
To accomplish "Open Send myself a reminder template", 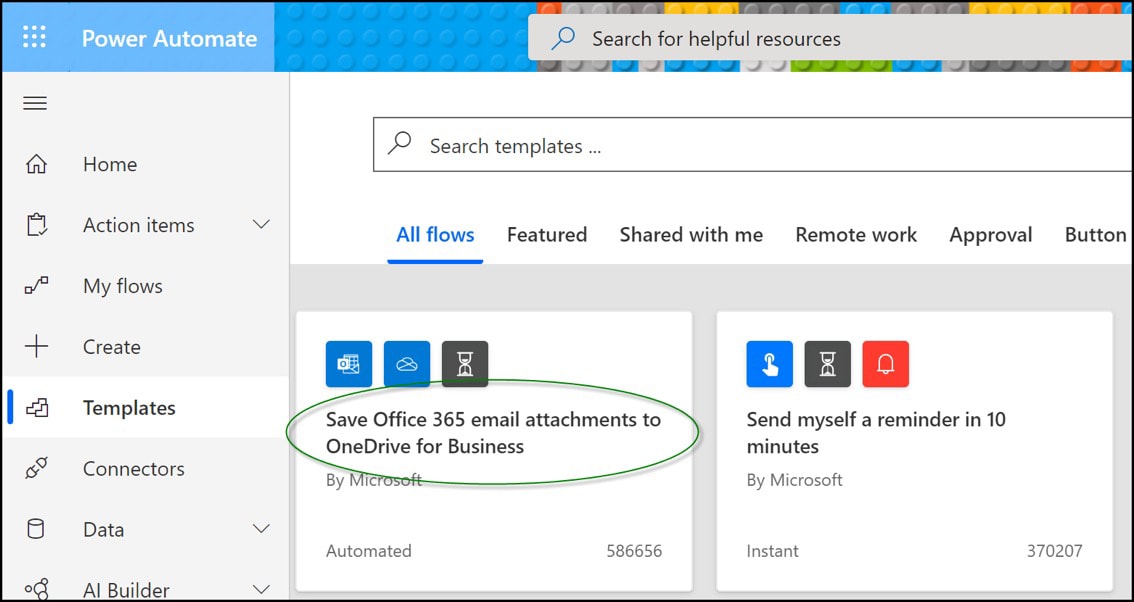I will (876, 433).
